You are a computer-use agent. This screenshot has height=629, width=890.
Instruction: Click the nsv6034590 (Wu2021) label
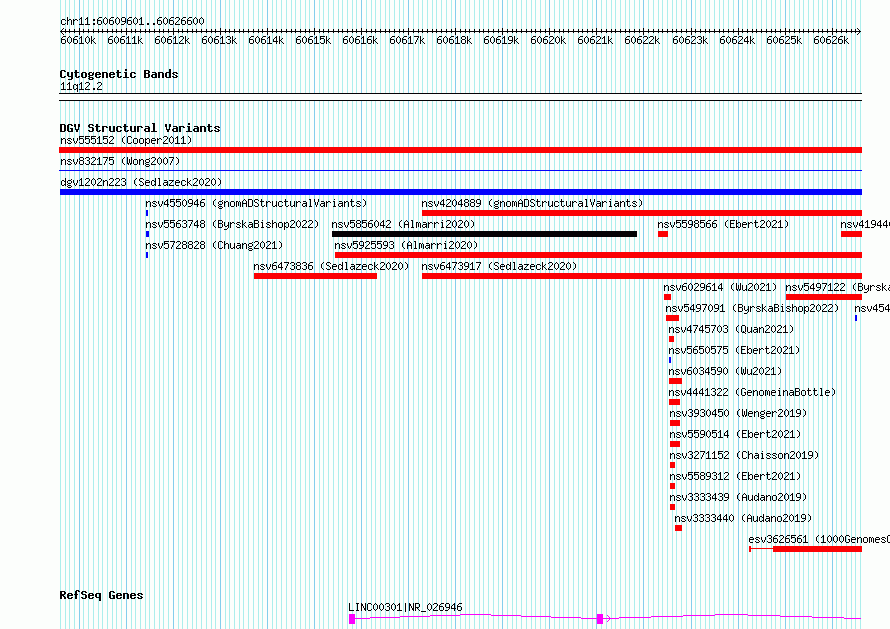click(725, 371)
